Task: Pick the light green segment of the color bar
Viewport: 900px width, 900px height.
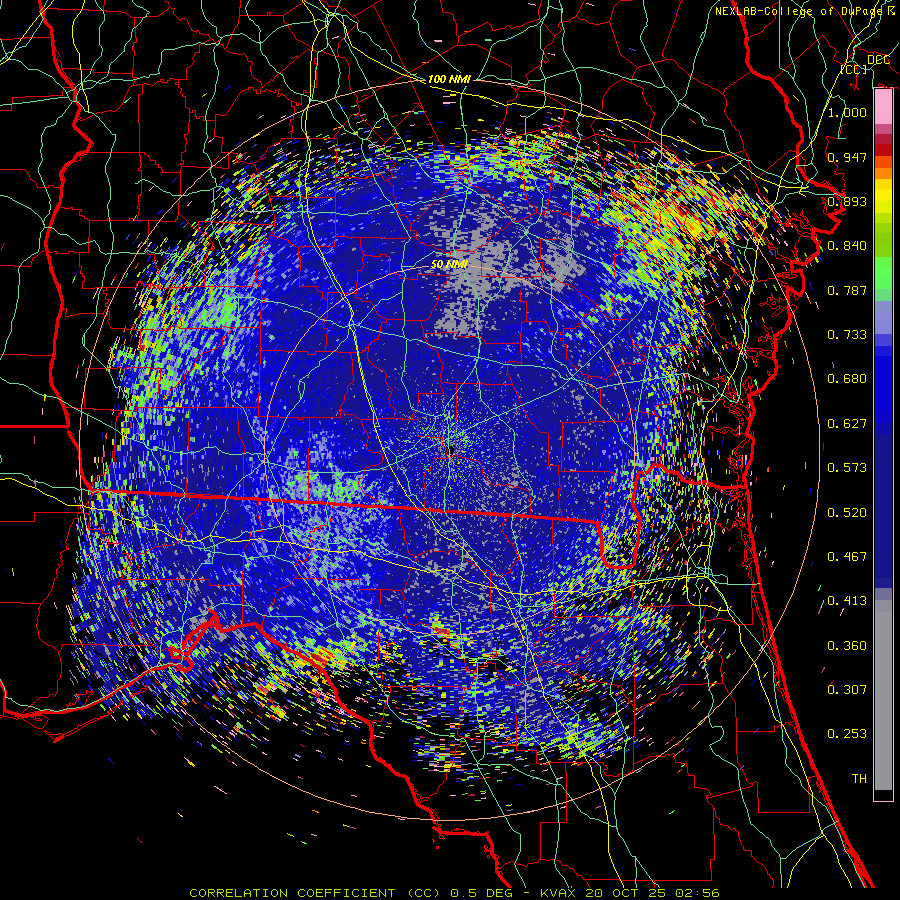Action: tap(883, 273)
